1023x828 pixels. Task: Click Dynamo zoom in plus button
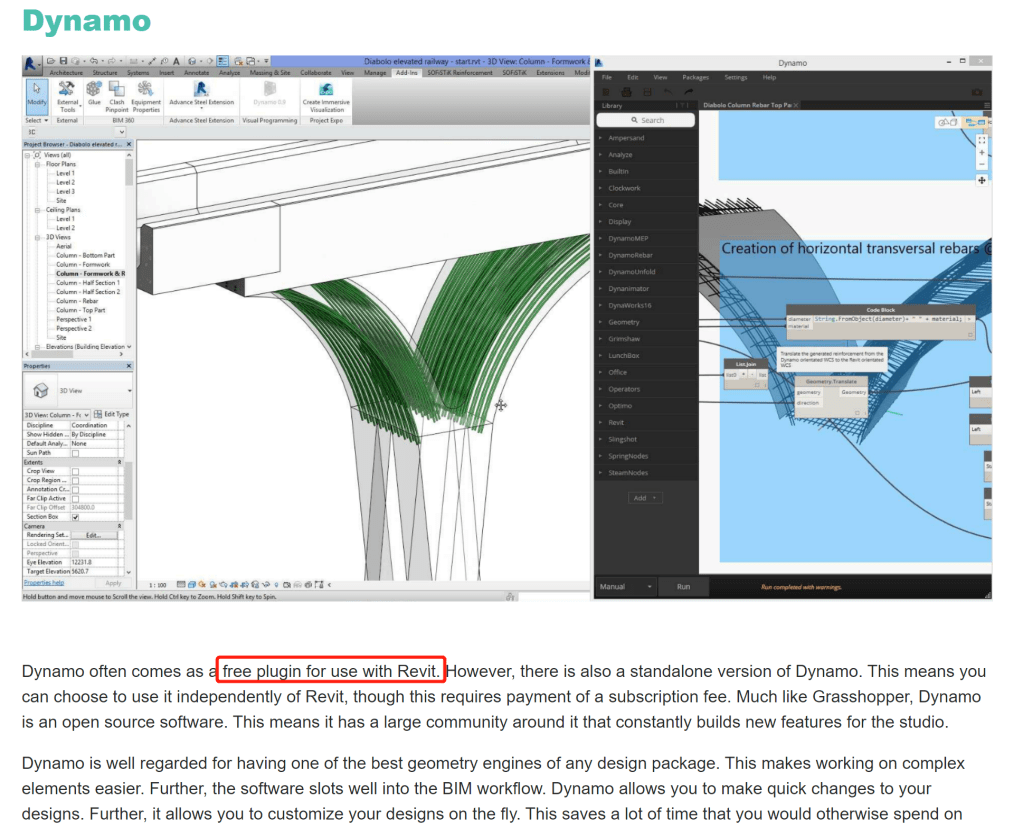981,153
